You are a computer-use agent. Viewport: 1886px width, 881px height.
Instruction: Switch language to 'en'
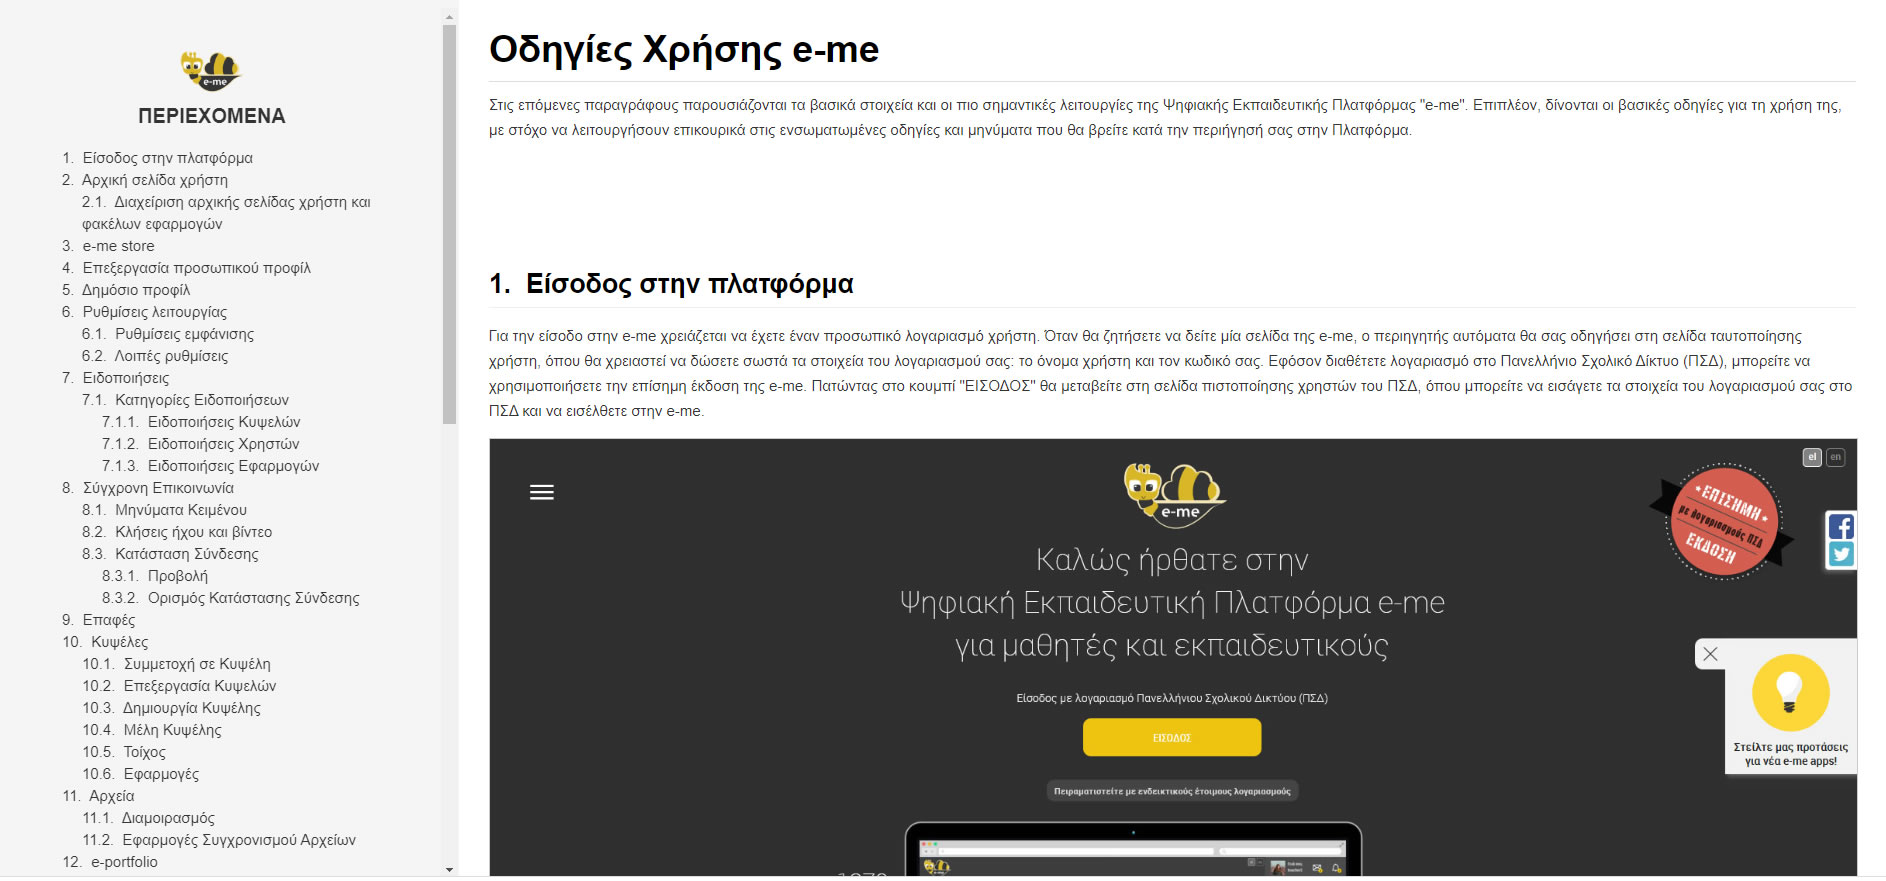[x=1835, y=457]
